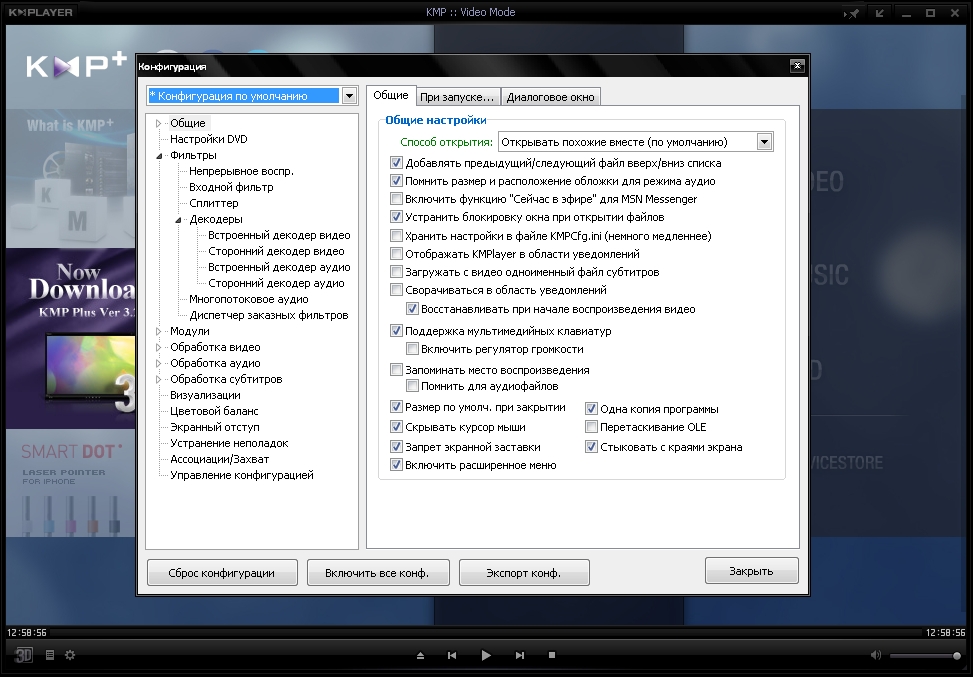
Task: Select 'Цветовой баланс' in the tree
Action: [214, 411]
